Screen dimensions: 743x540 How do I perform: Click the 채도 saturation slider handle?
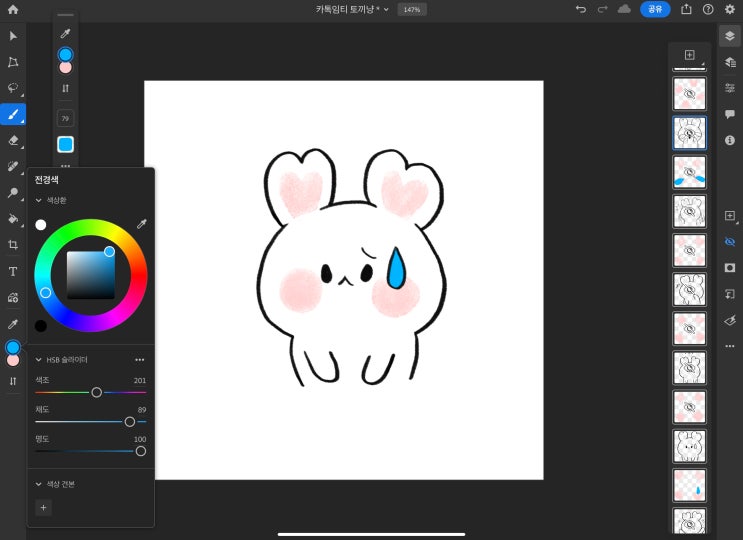point(130,422)
